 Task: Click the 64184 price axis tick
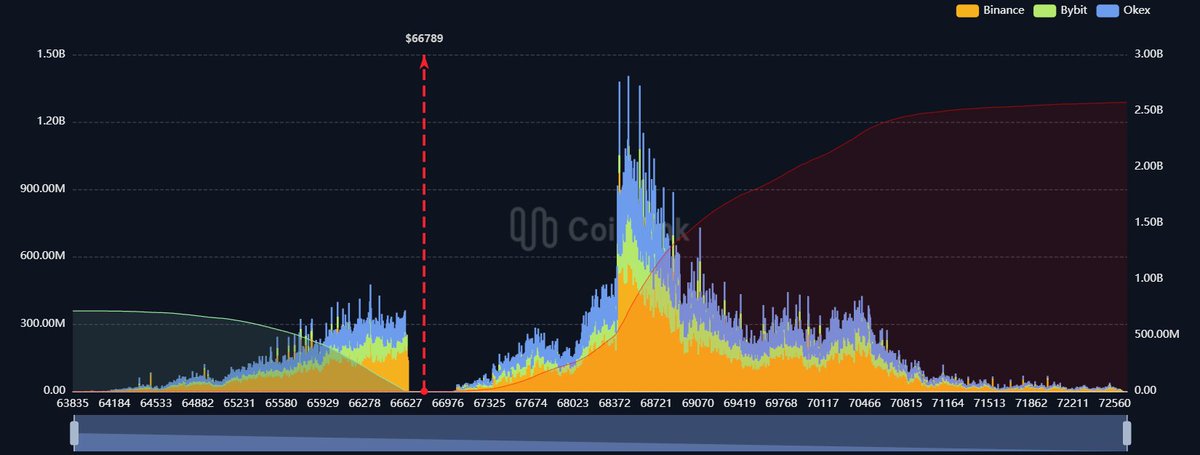[x=115, y=404]
